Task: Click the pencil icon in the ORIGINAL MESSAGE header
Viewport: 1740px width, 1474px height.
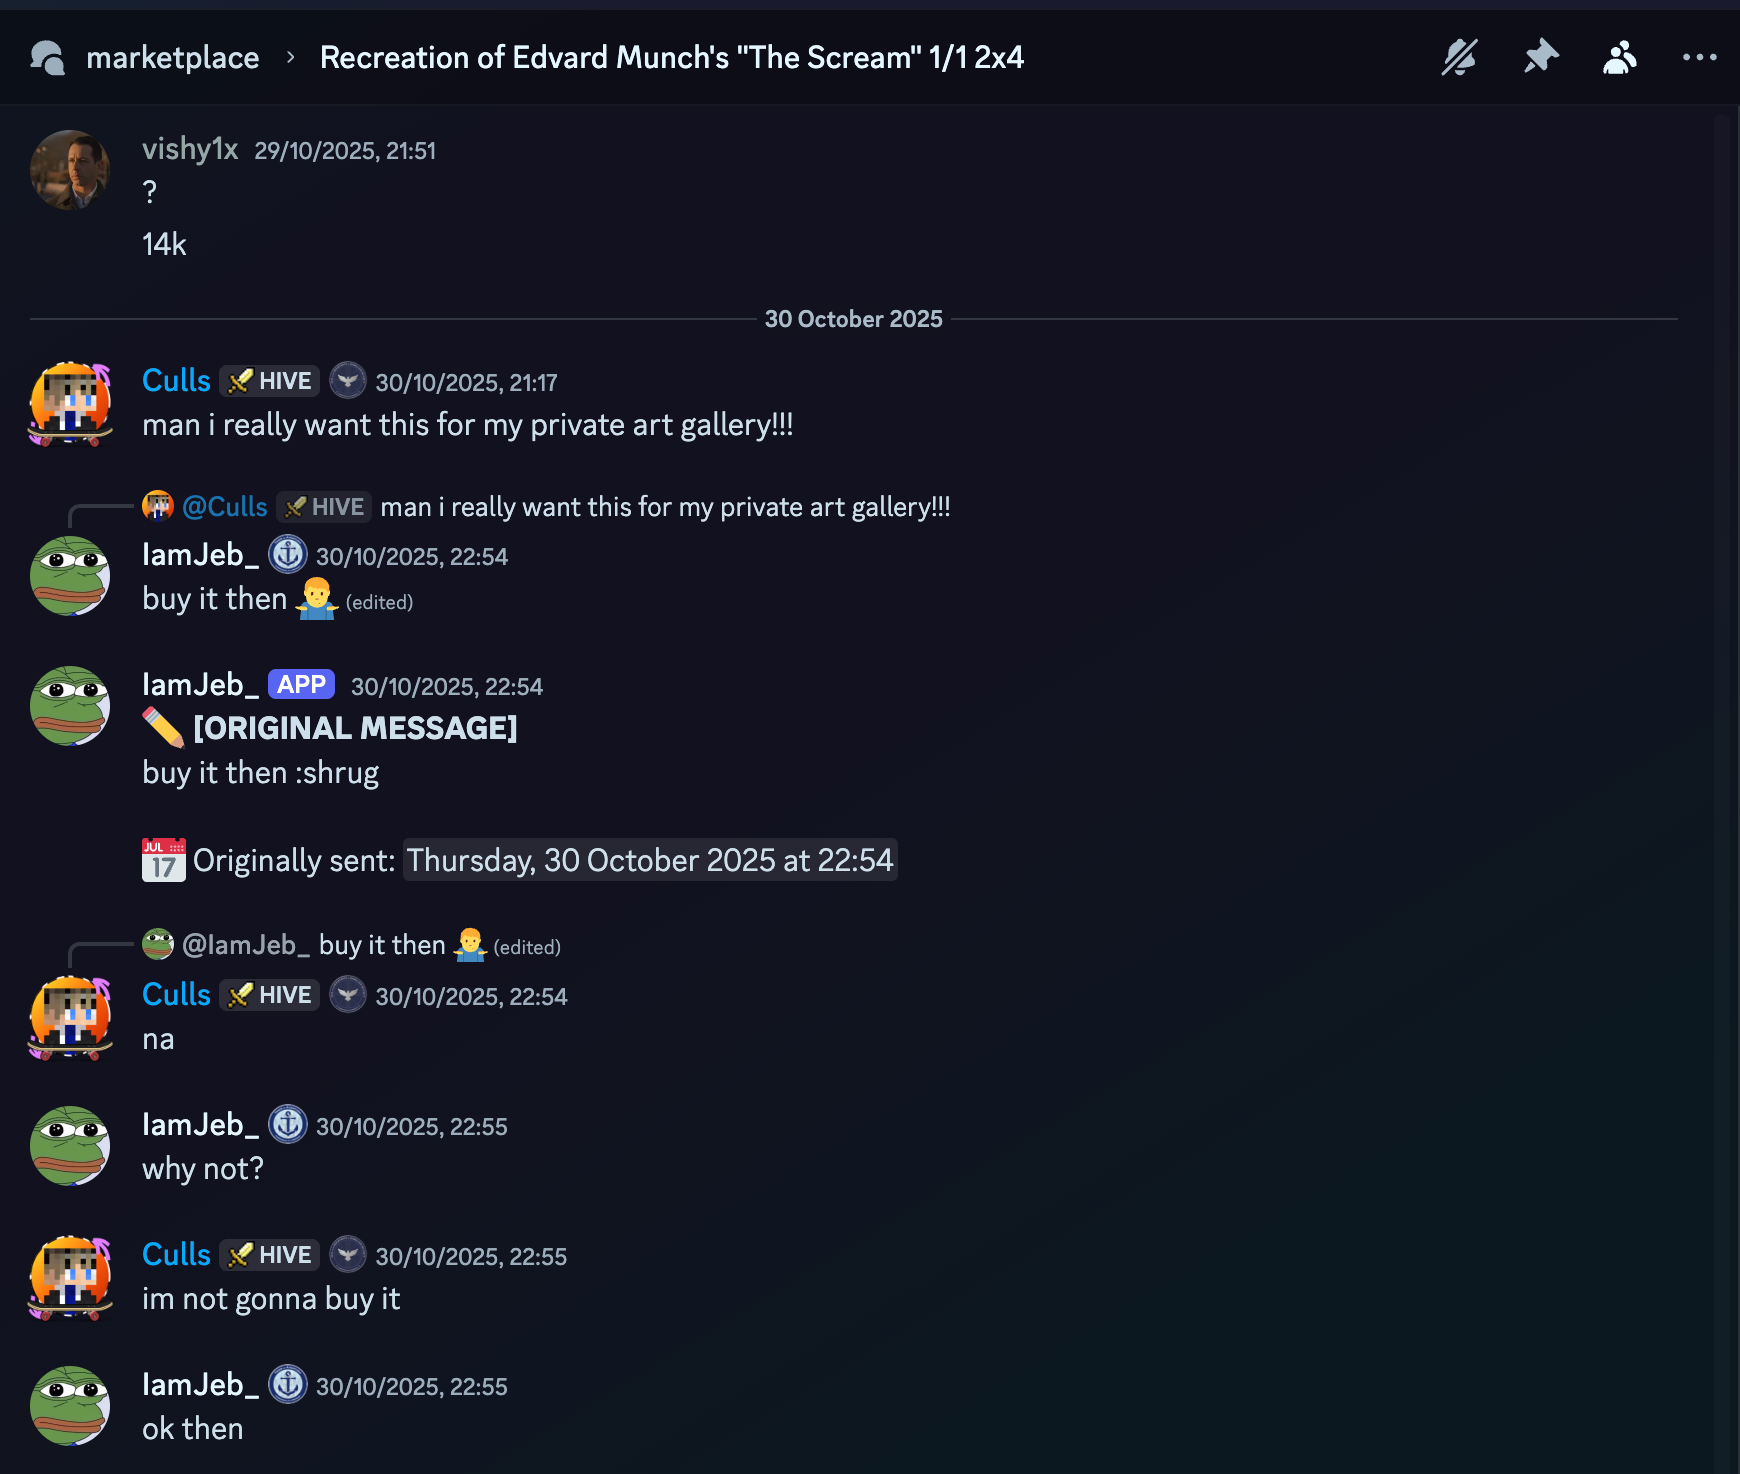Action: click(x=163, y=727)
